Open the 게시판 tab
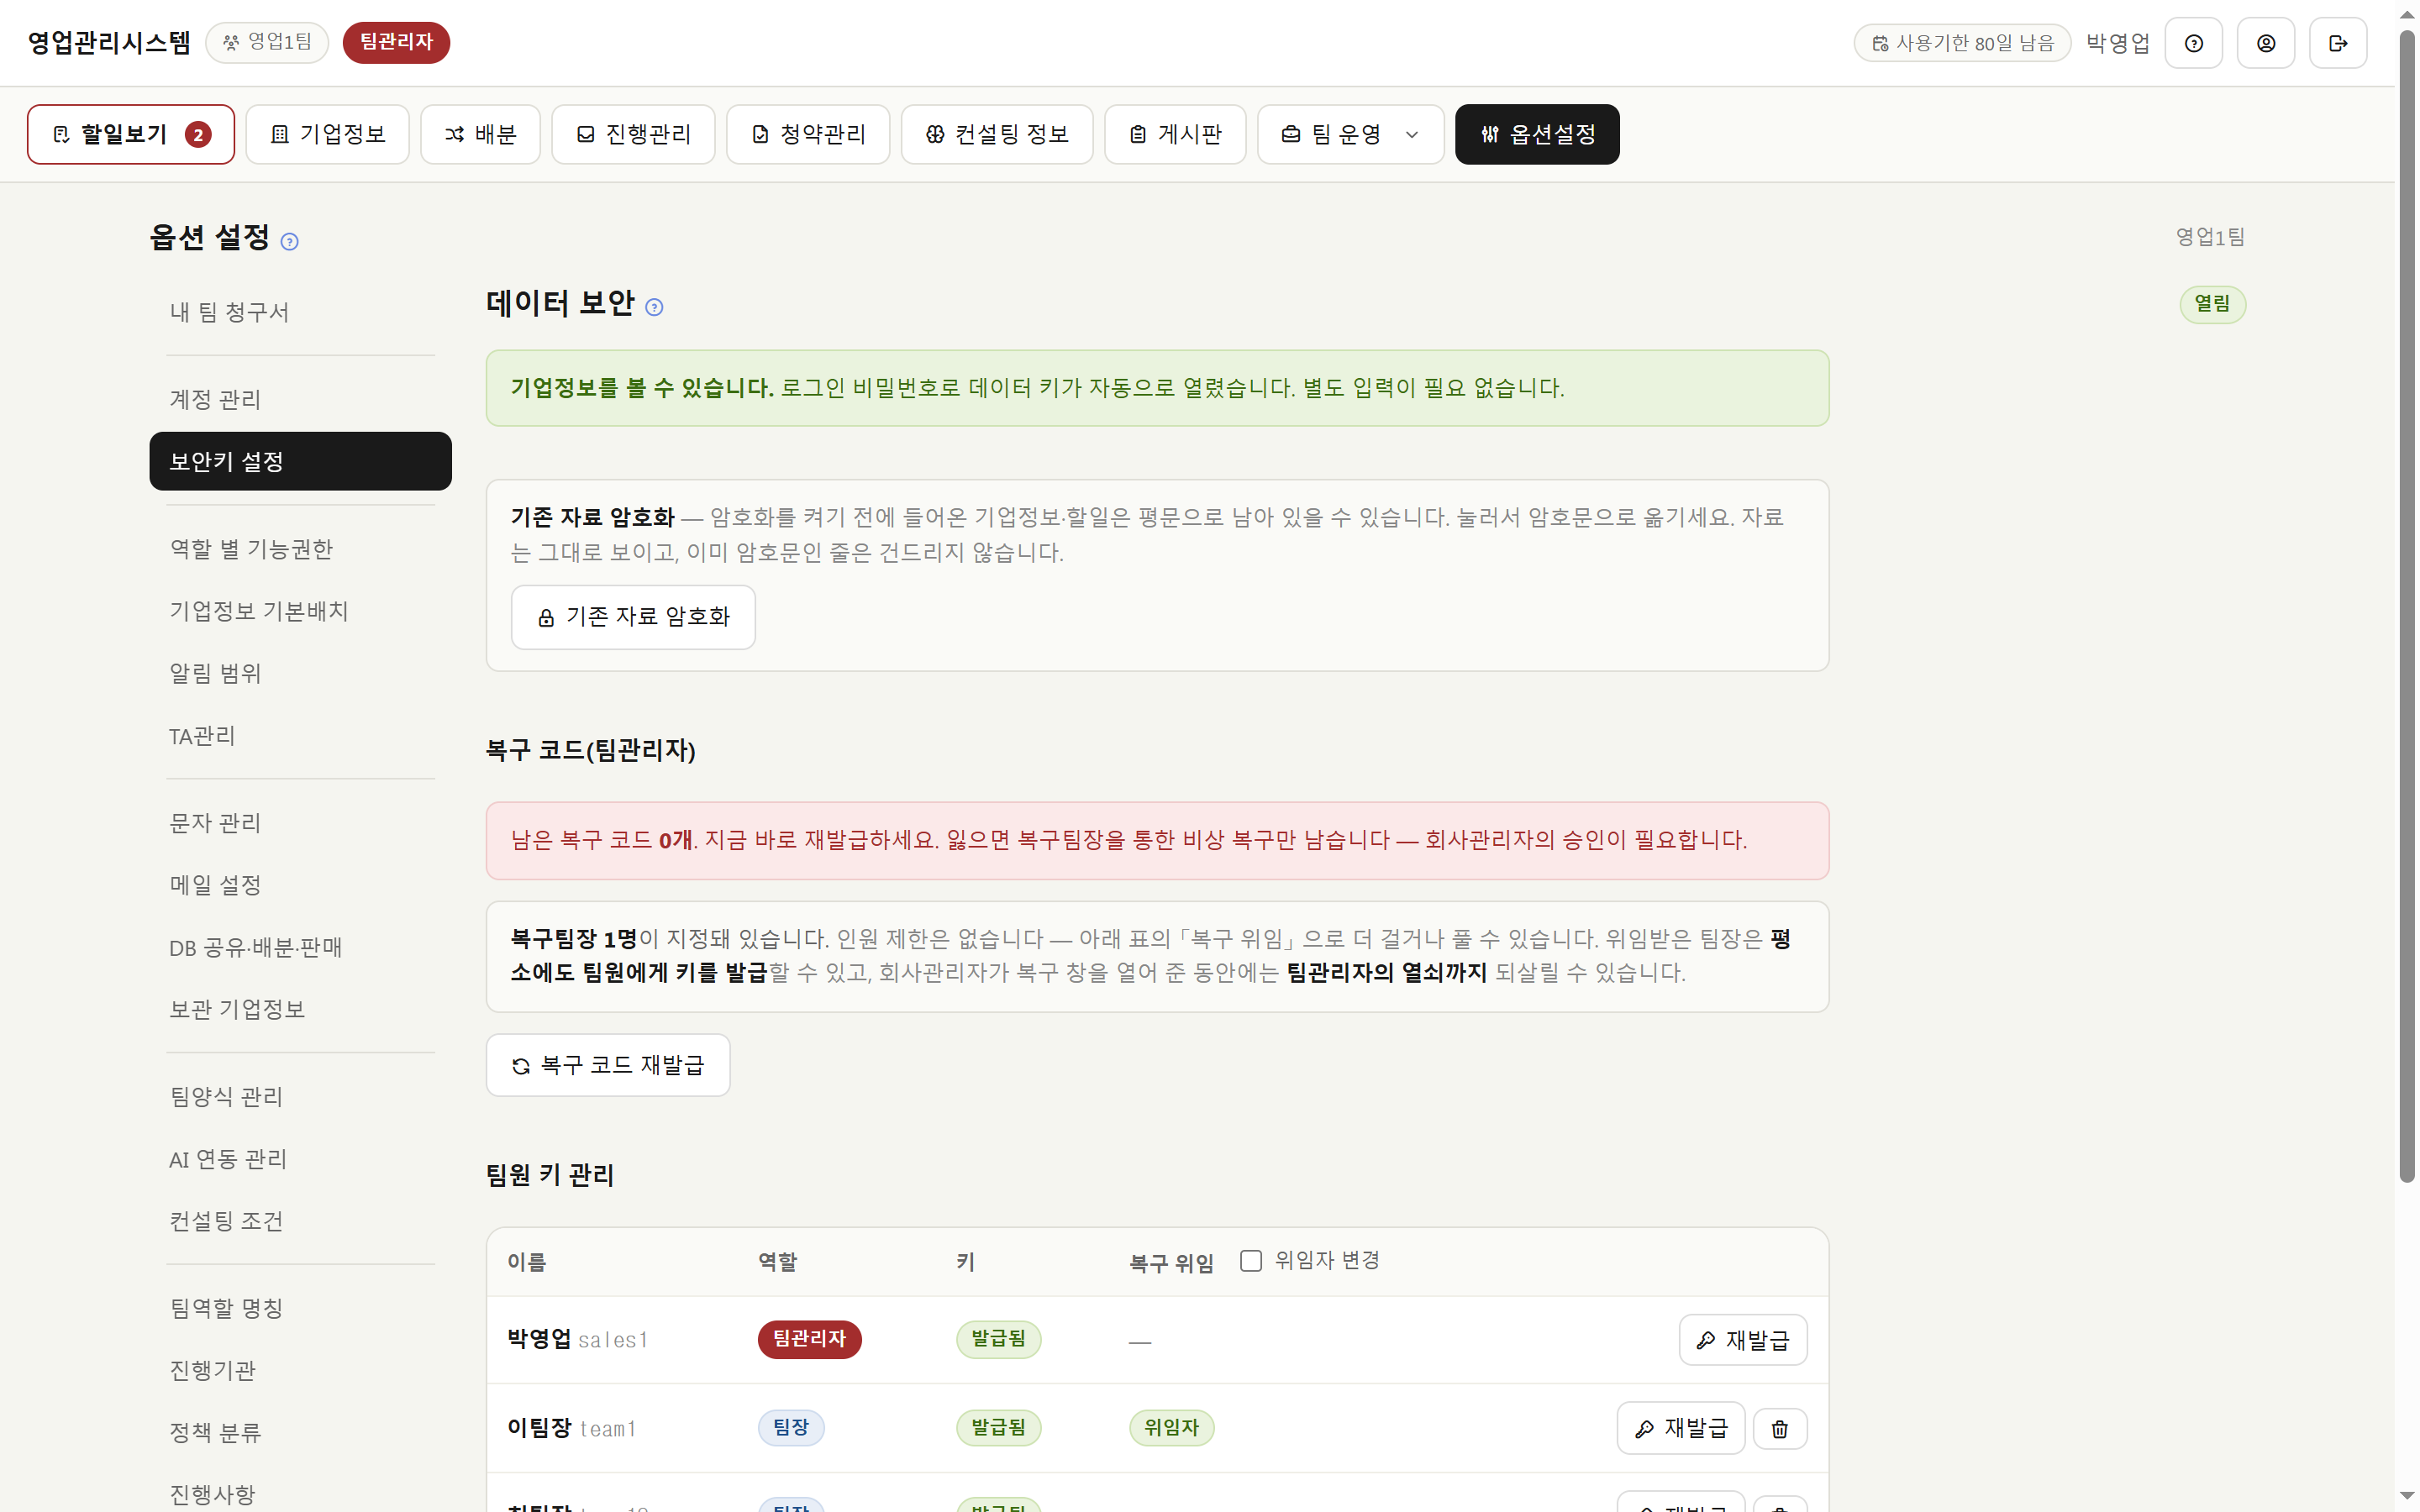The height and width of the screenshot is (1512, 2420). pos(1175,134)
